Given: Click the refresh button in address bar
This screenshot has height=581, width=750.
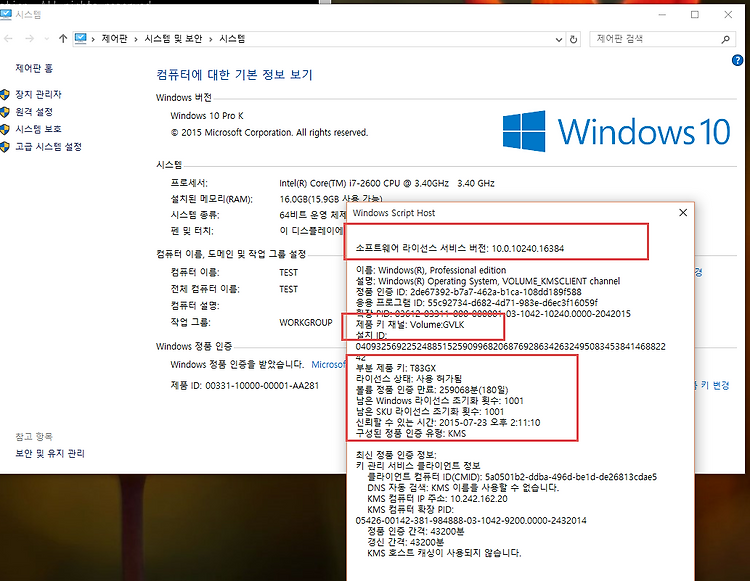Looking at the screenshot, I should tap(573, 39).
